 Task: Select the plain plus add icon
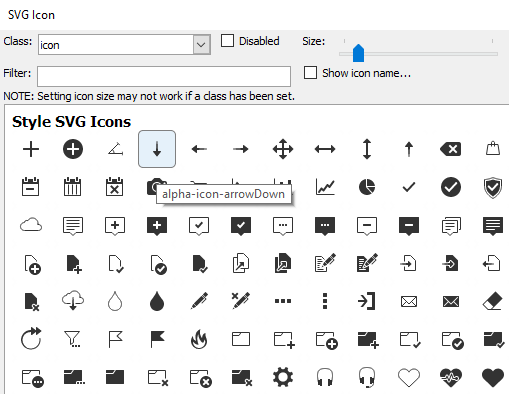pyautogui.click(x=31, y=149)
